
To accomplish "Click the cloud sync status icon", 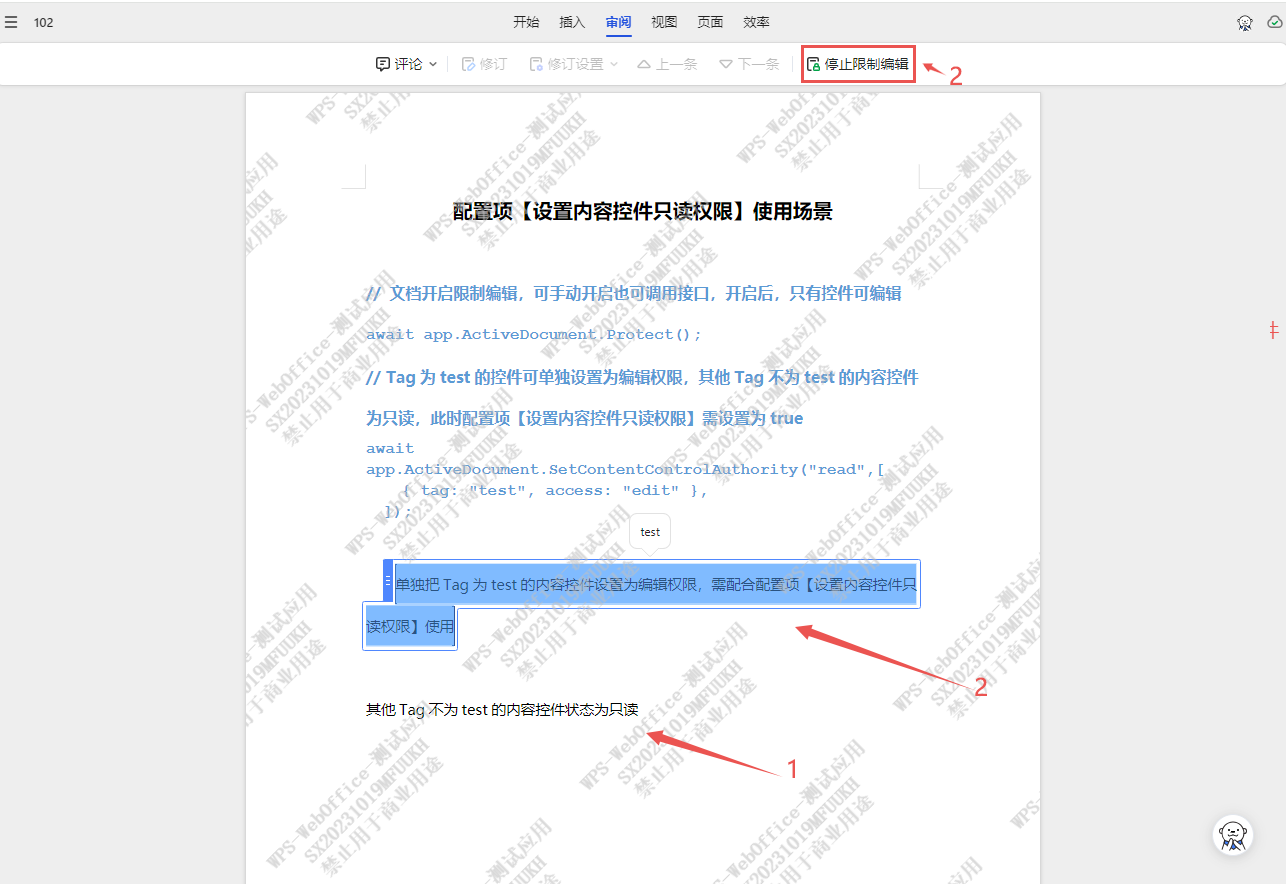I will pyautogui.click(x=1274, y=22).
